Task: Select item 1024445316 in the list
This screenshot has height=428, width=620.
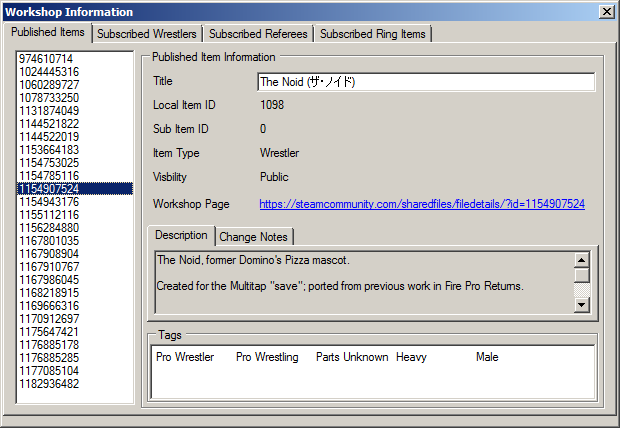Action: coord(48,72)
